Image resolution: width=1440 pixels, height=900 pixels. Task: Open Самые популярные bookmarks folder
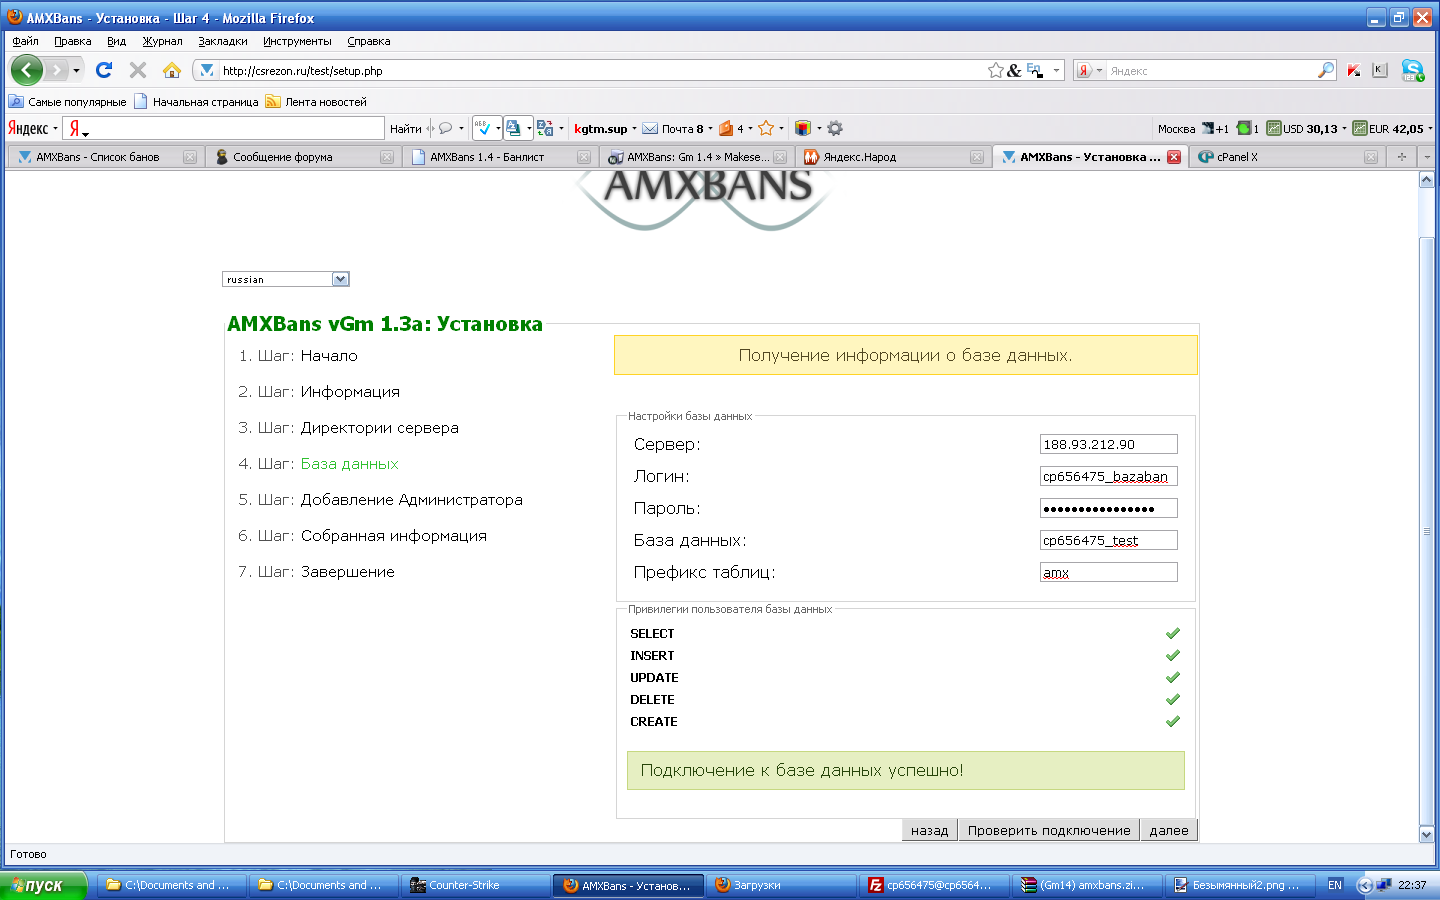pyautogui.click(x=68, y=101)
